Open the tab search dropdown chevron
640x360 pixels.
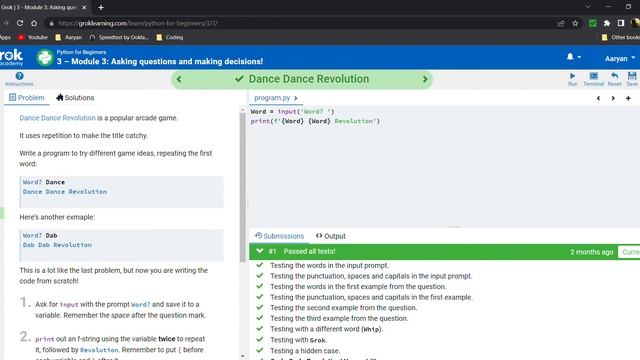click(588, 7)
